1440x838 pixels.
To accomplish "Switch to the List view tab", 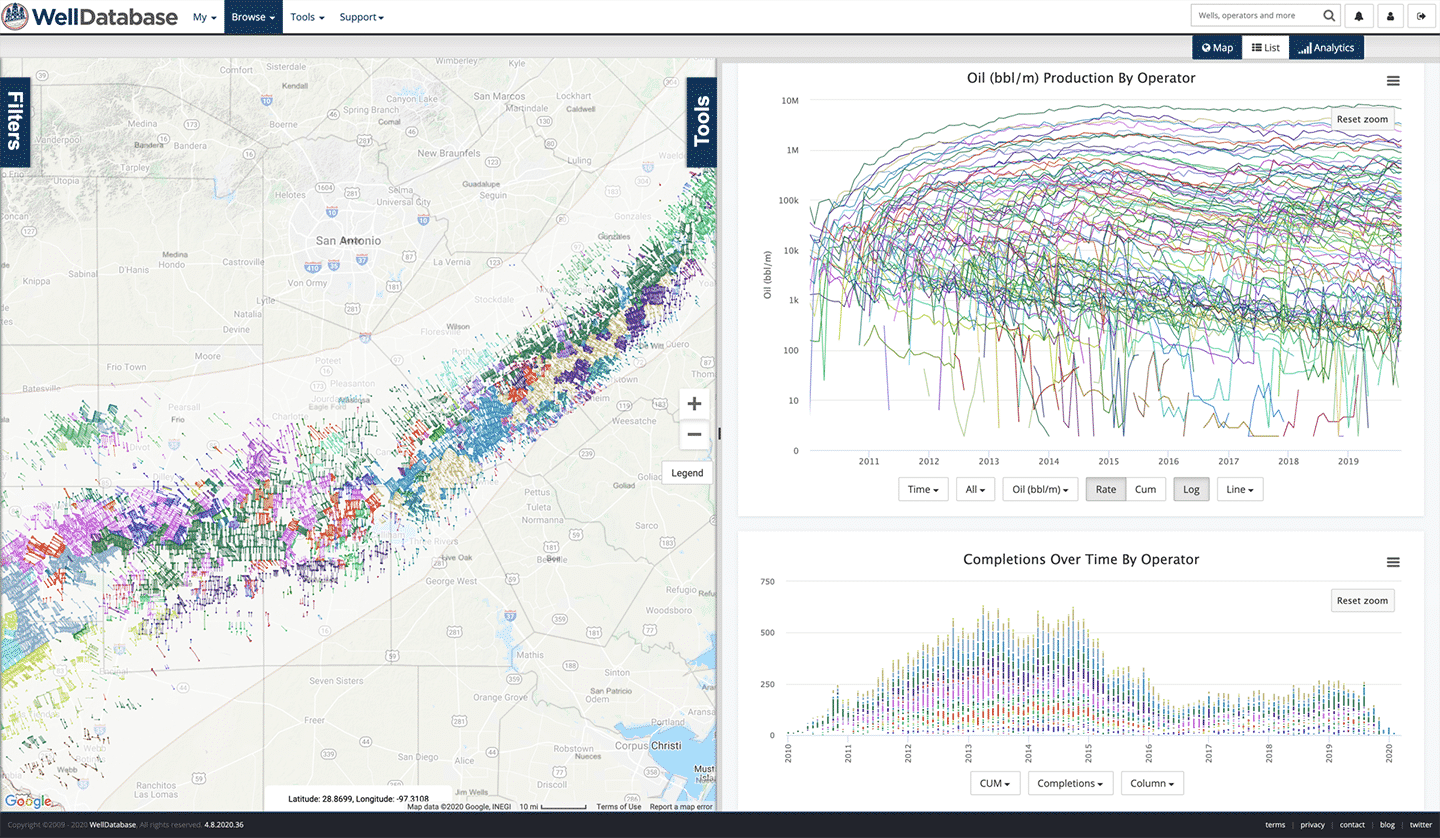I will pos(1265,47).
